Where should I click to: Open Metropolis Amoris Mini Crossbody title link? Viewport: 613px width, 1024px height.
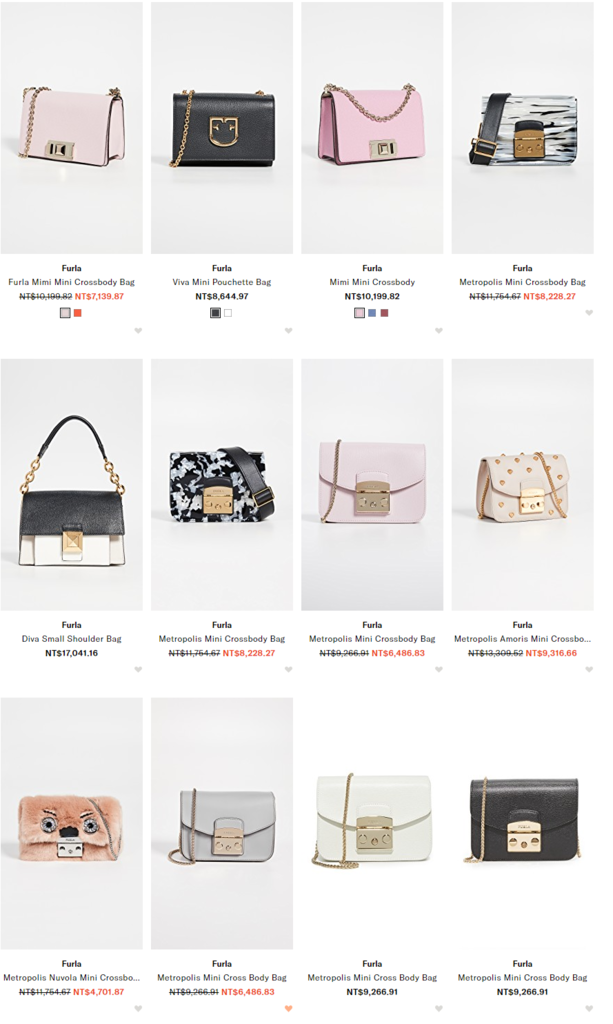(522, 639)
